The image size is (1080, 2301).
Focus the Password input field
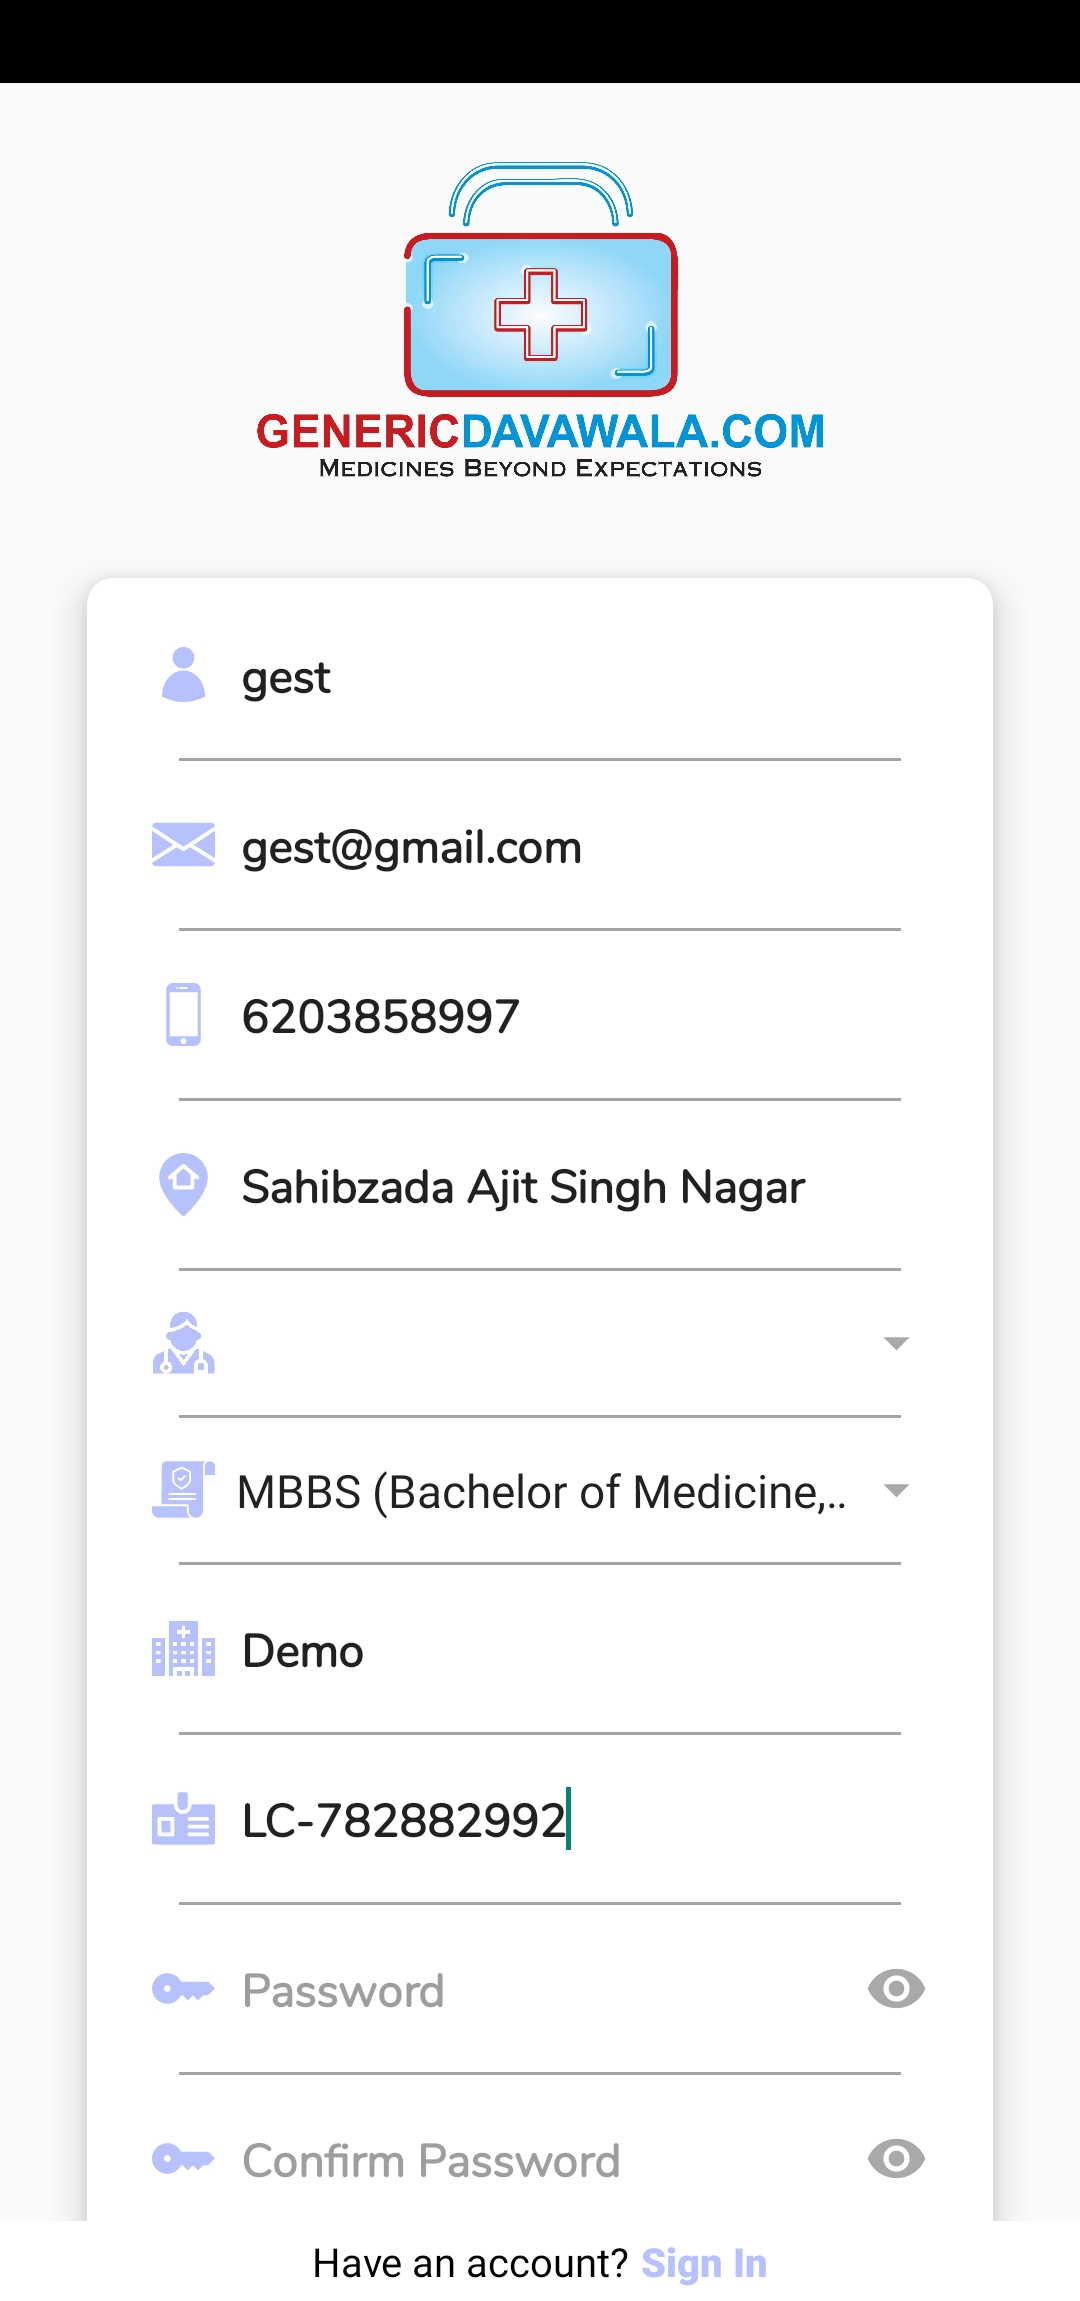540,1990
